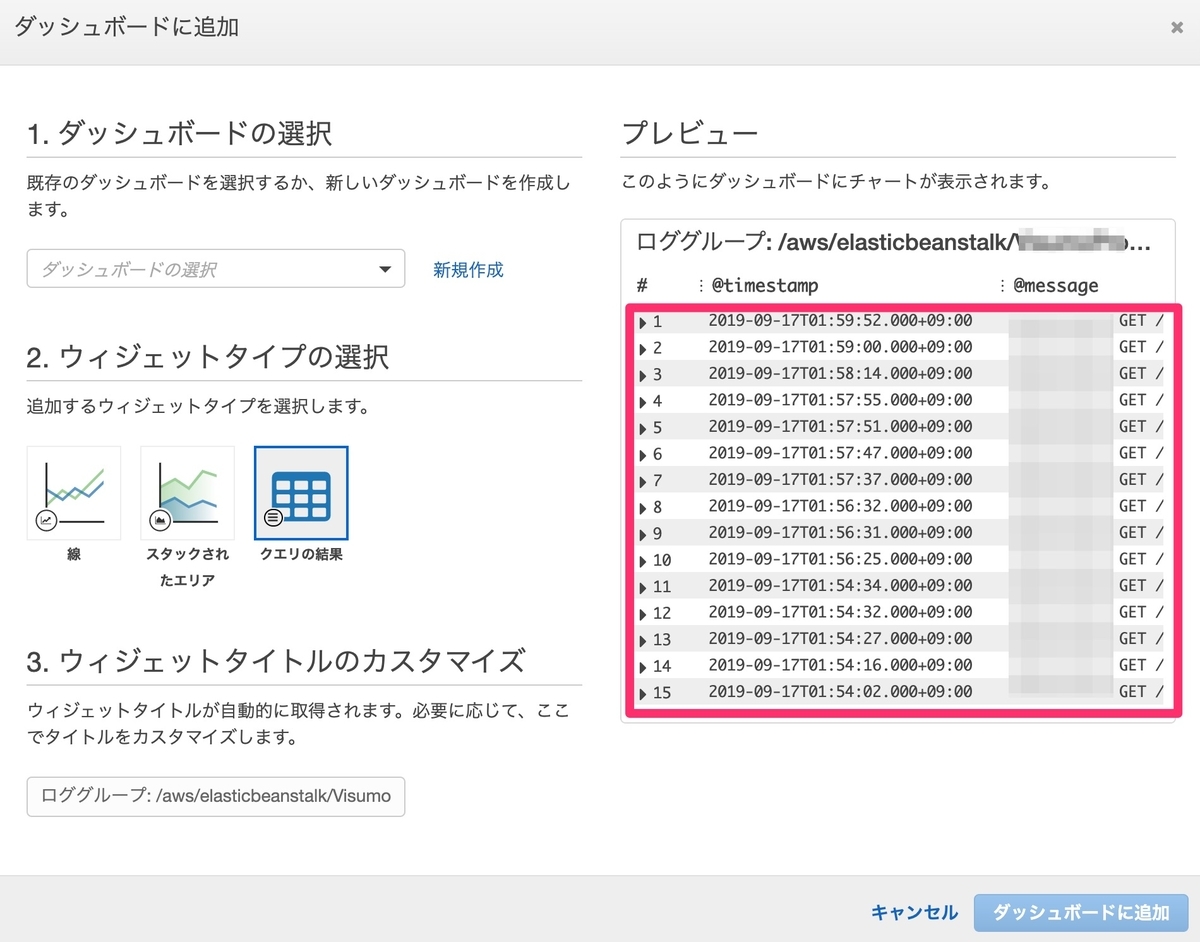
Task: Click the @timestamp column resize handle dots
Action: click(700, 286)
